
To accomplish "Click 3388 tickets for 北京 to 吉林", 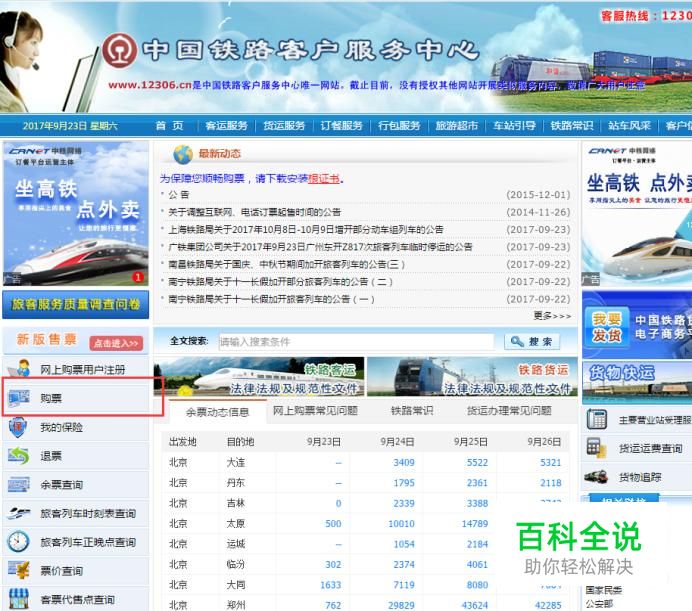I will (478, 503).
